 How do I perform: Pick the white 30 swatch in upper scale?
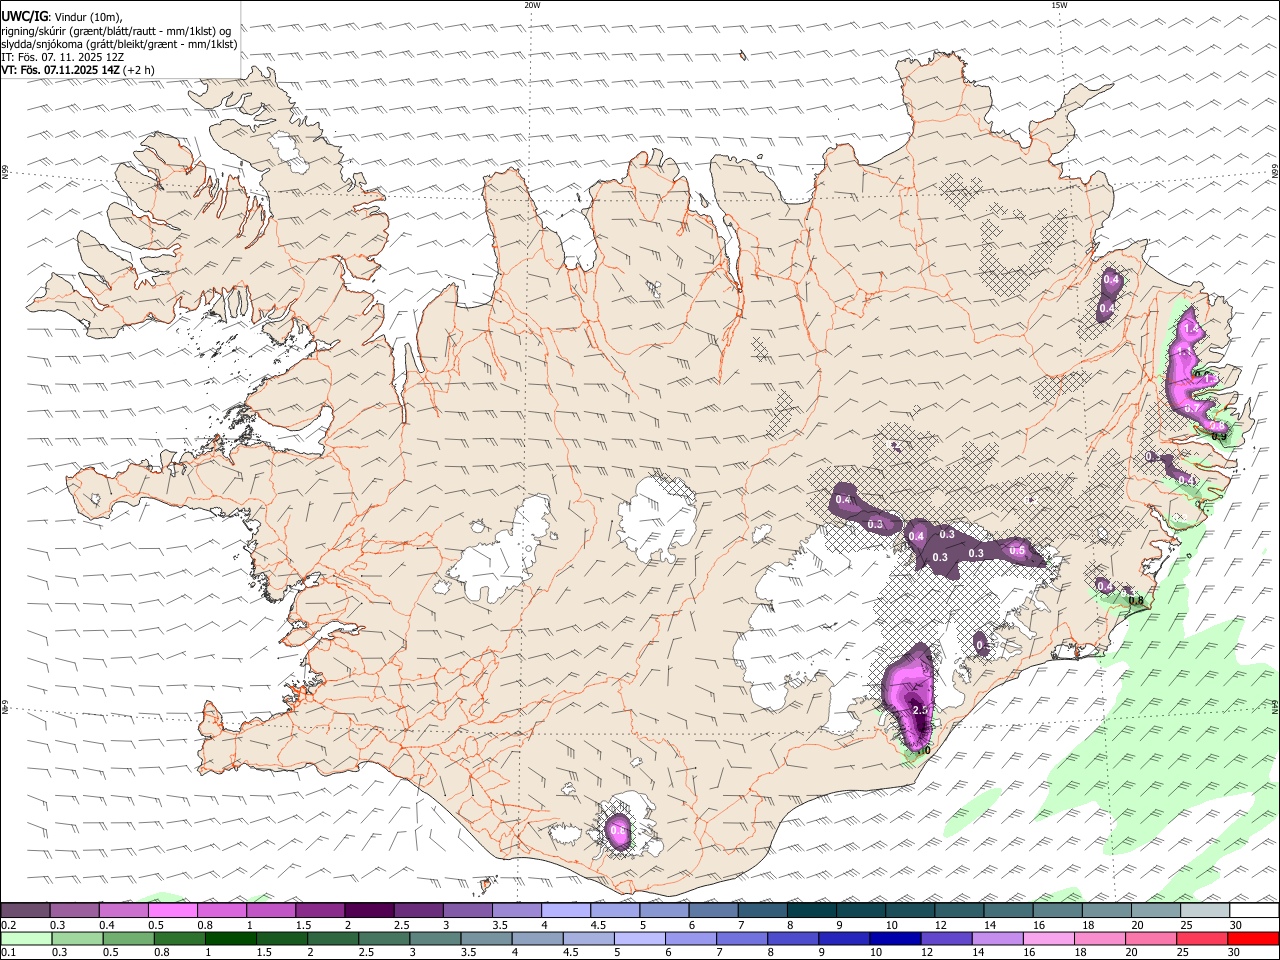point(1254,910)
